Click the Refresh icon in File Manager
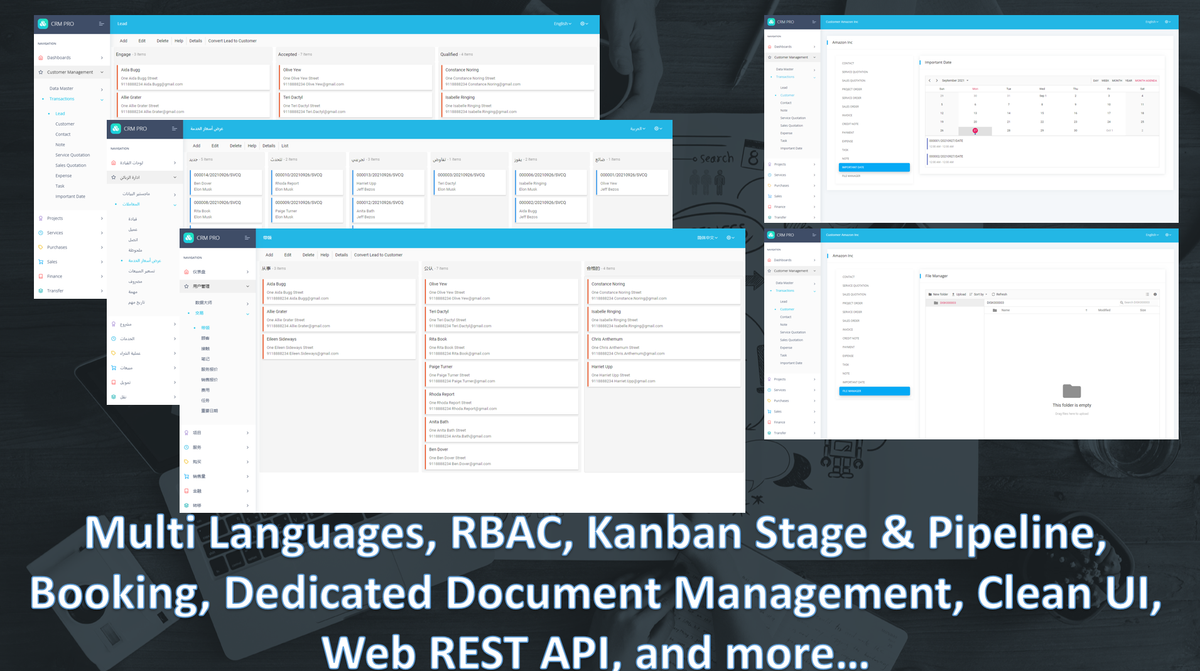Screen dimensions: 1200x671 (x=1000, y=294)
